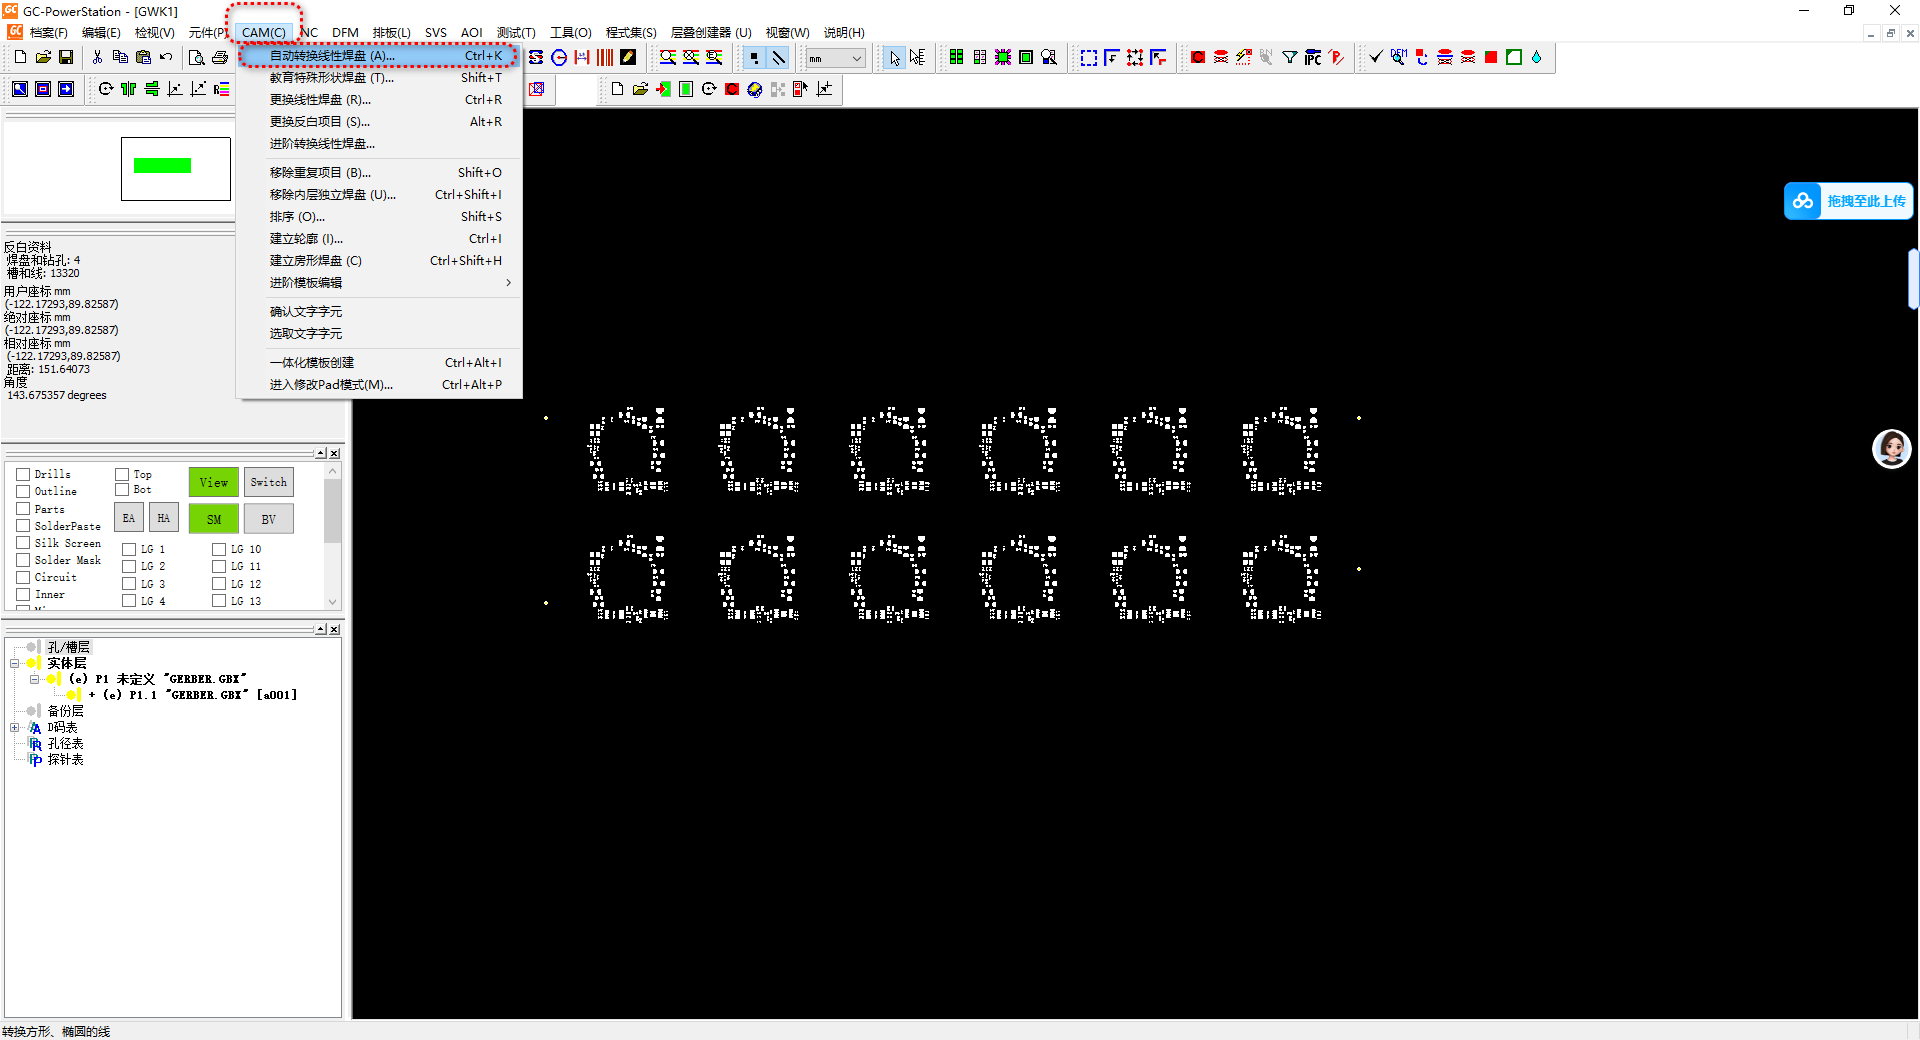Enable the Drills checkbox
The height and width of the screenshot is (1040, 1920).
point(23,474)
